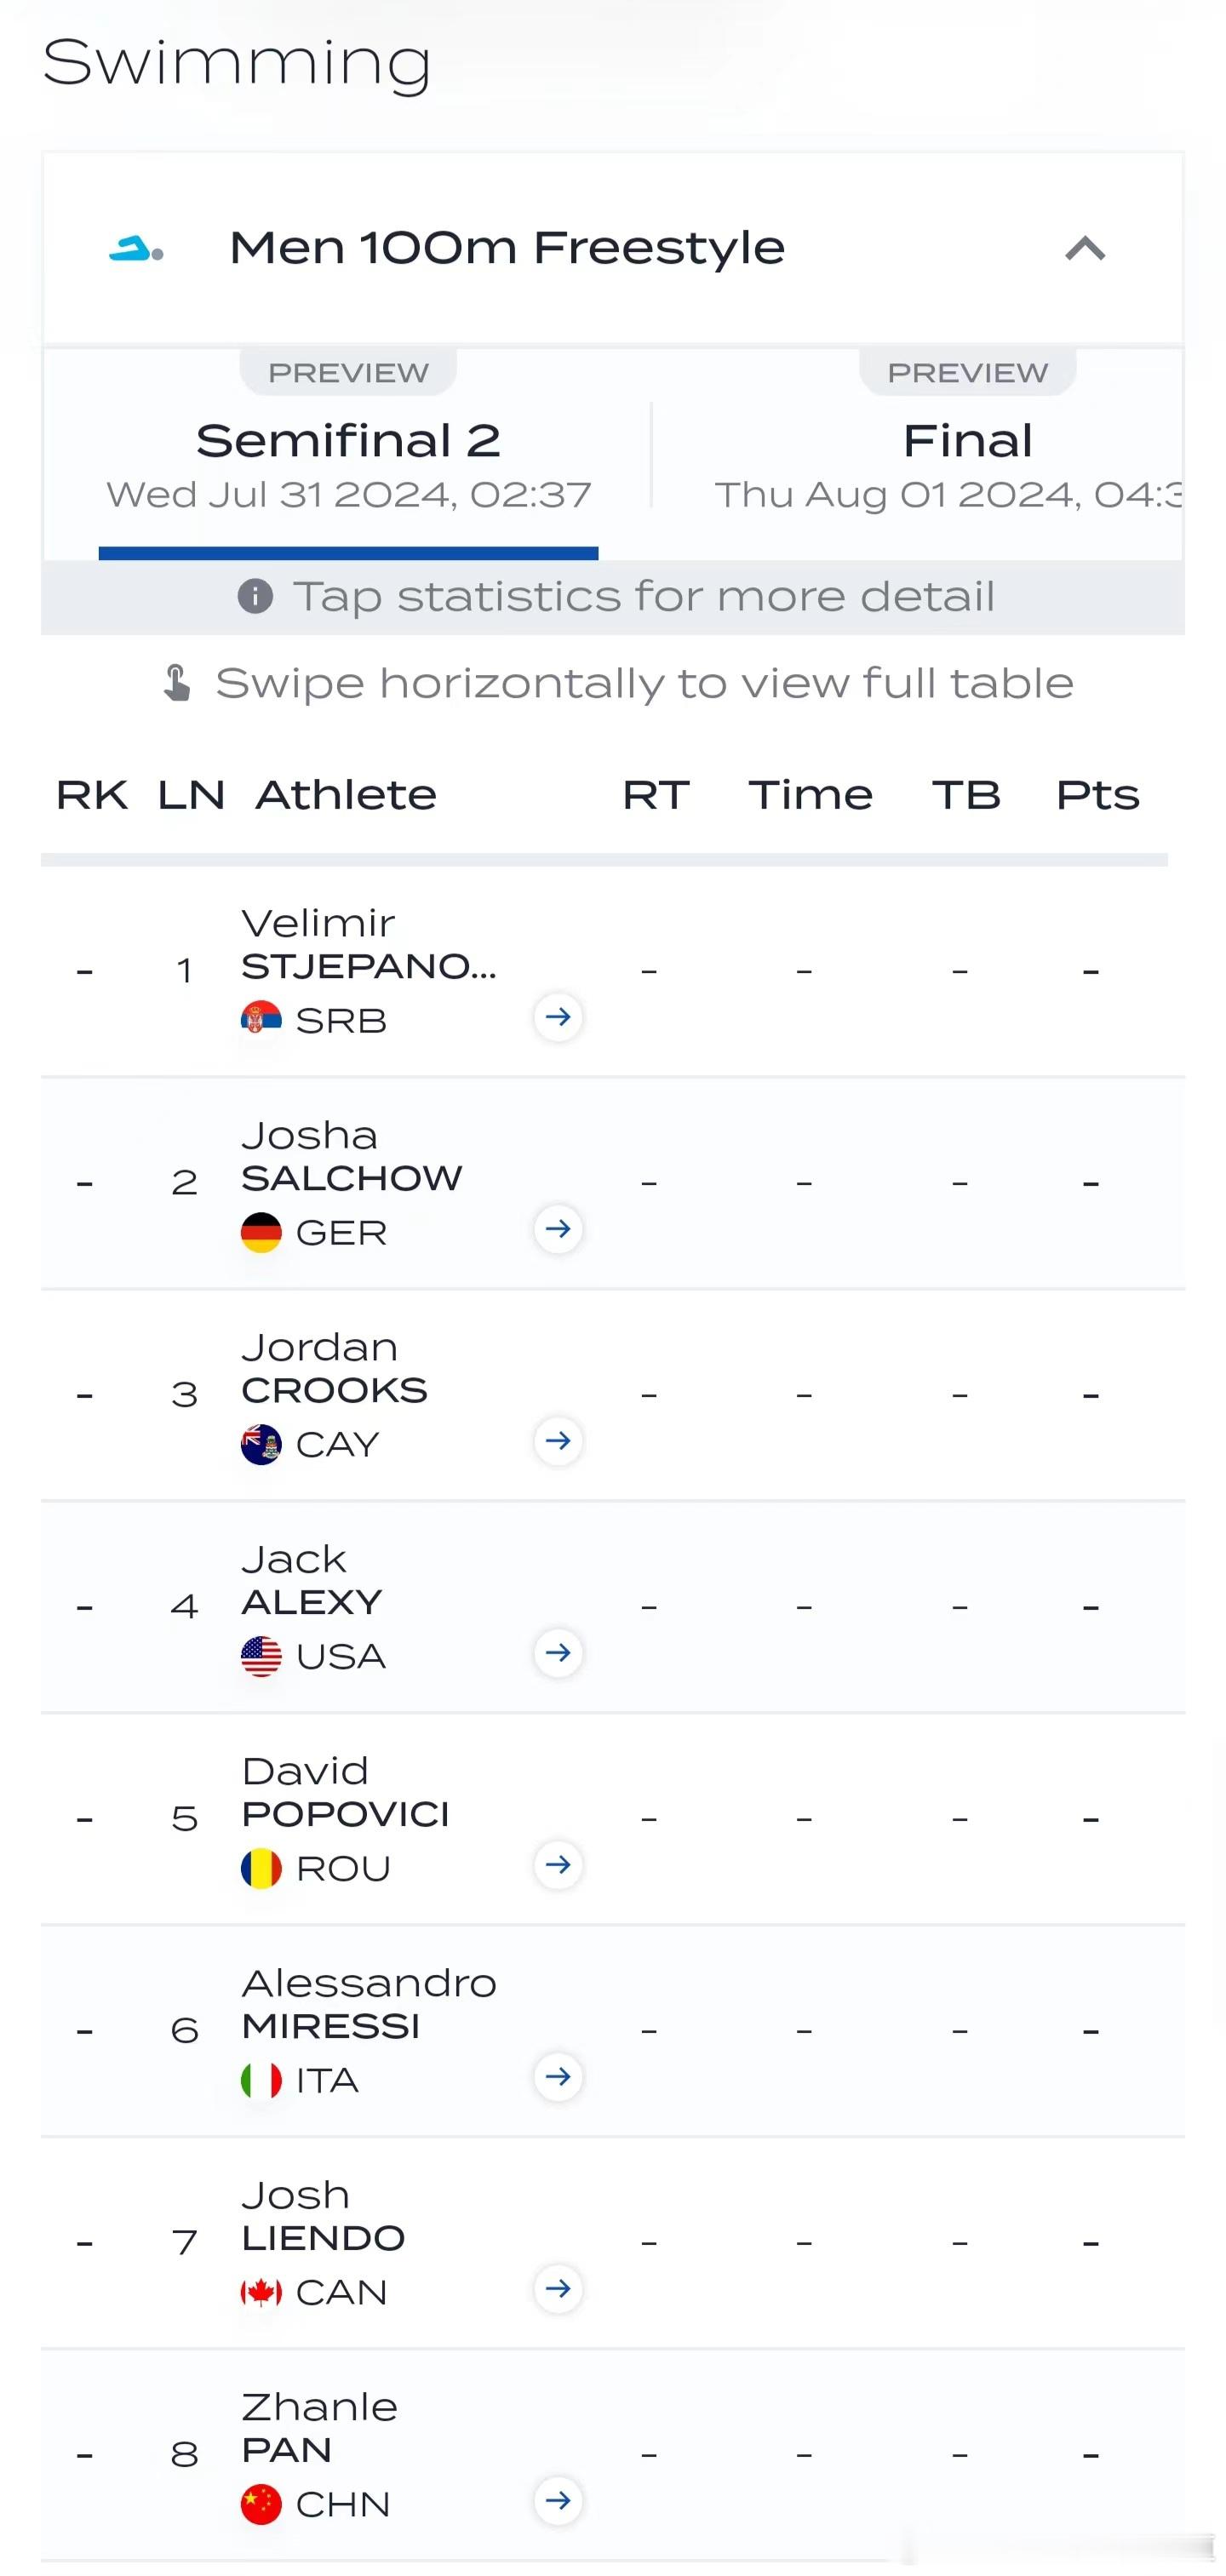Select the Pts column header
Image resolution: width=1226 pixels, height=2576 pixels.
pyautogui.click(x=1097, y=795)
